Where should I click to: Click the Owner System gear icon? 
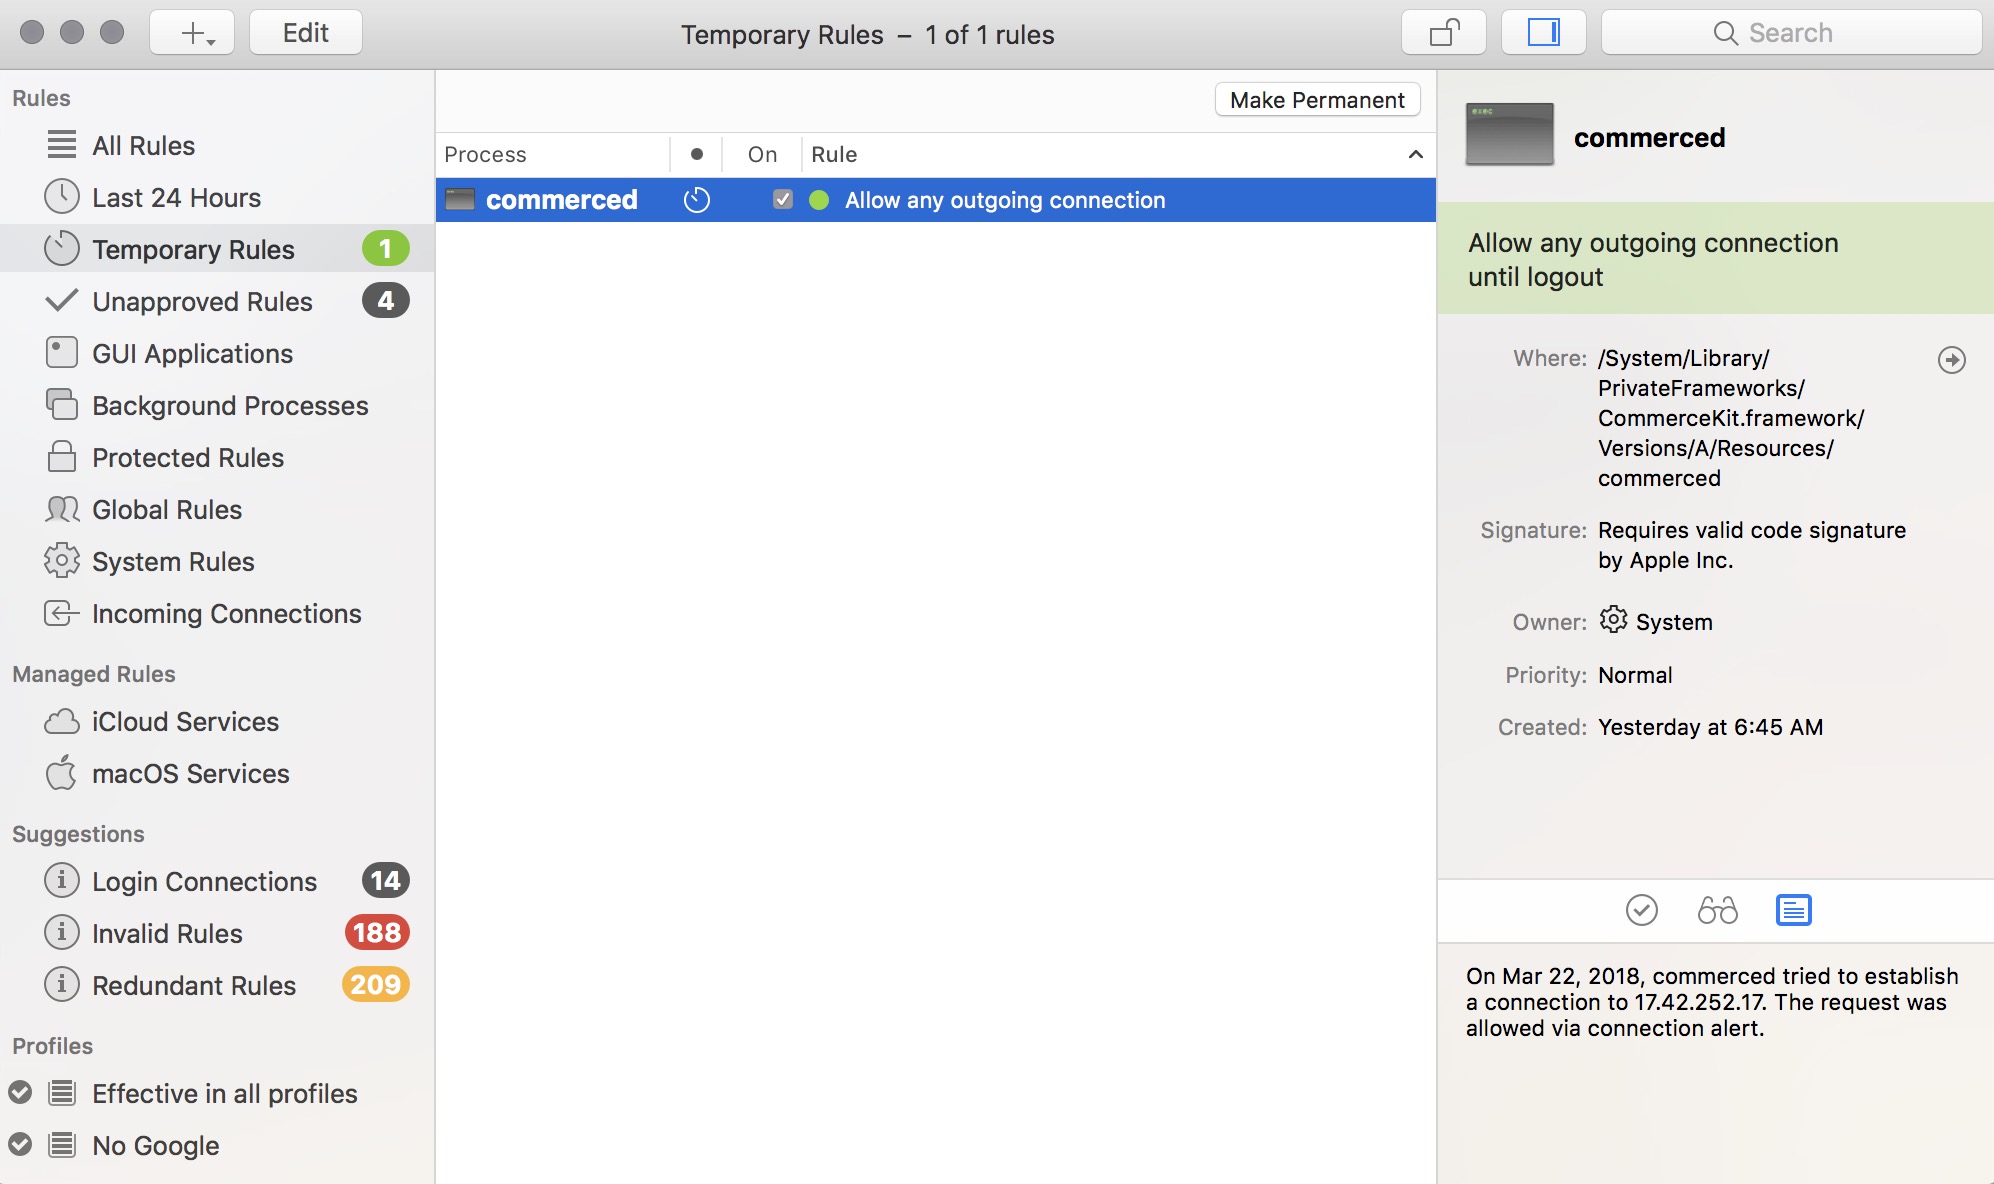coord(1613,620)
